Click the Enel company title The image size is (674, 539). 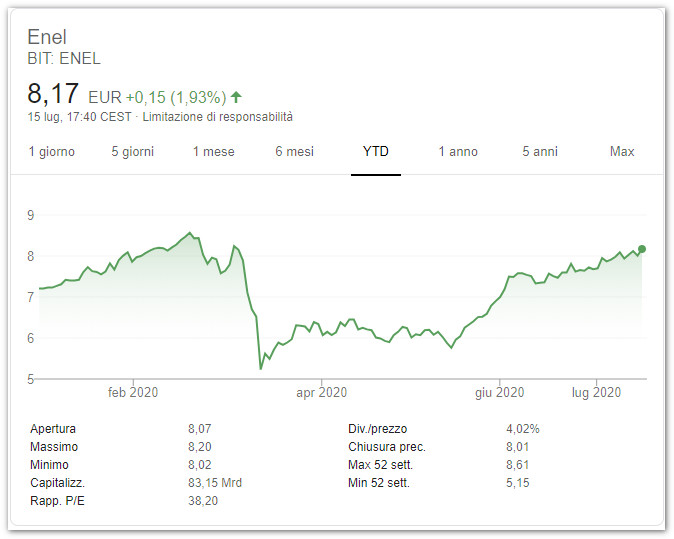(x=47, y=37)
